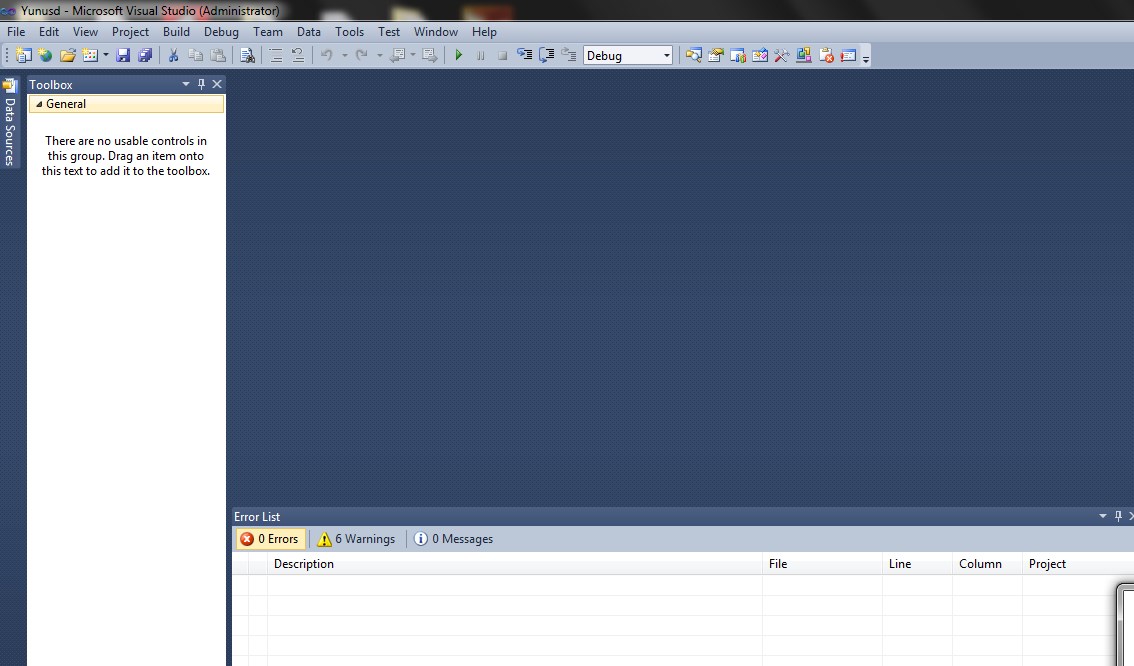Screen dimensions: 1134x666
Task: Open the Window menu
Action: coord(435,32)
